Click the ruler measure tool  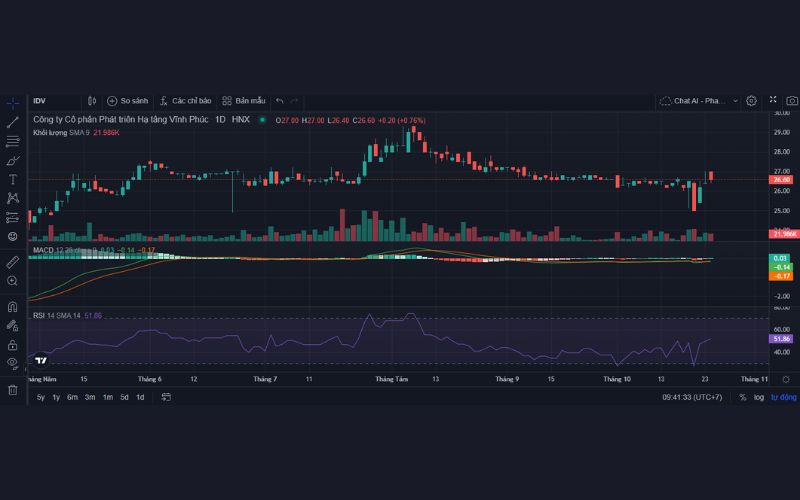13,261
